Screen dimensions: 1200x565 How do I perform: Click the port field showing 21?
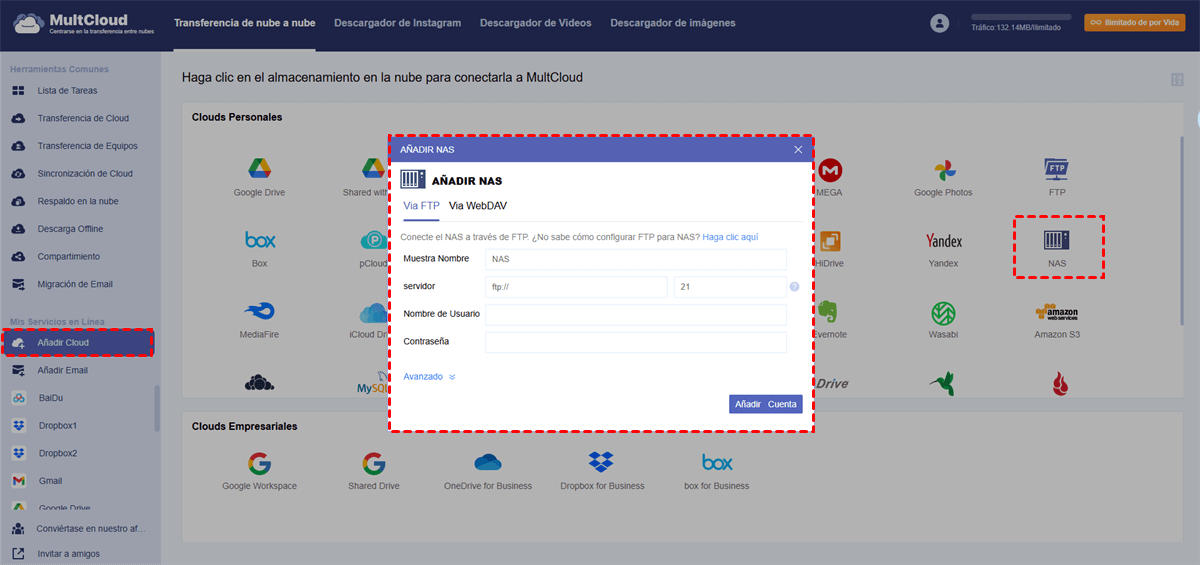(x=730, y=287)
